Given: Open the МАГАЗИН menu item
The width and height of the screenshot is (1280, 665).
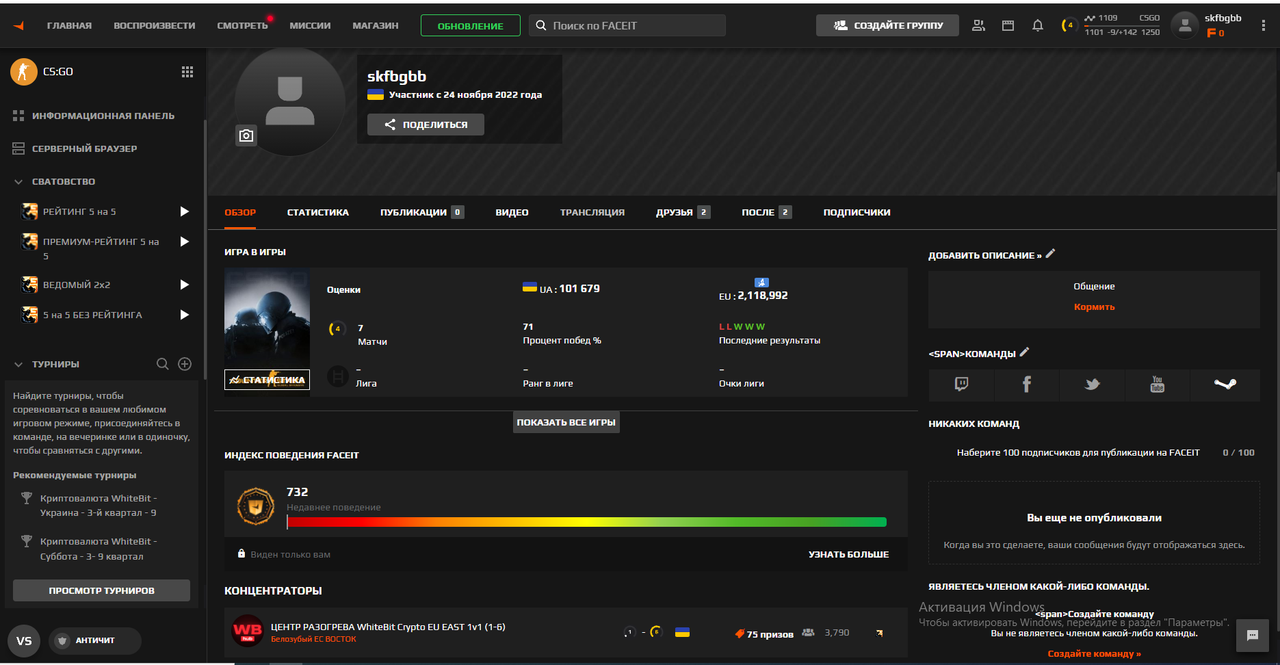Looking at the screenshot, I should pos(375,25).
